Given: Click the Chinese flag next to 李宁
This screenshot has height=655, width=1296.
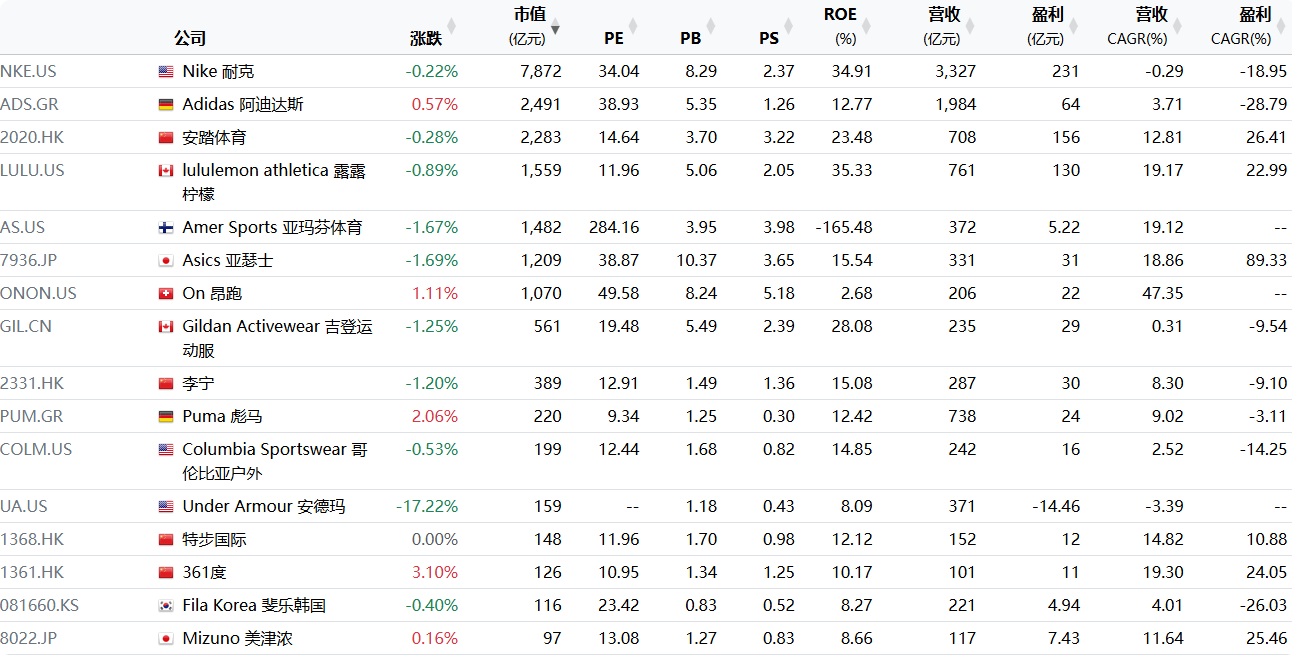Looking at the screenshot, I should (x=166, y=384).
